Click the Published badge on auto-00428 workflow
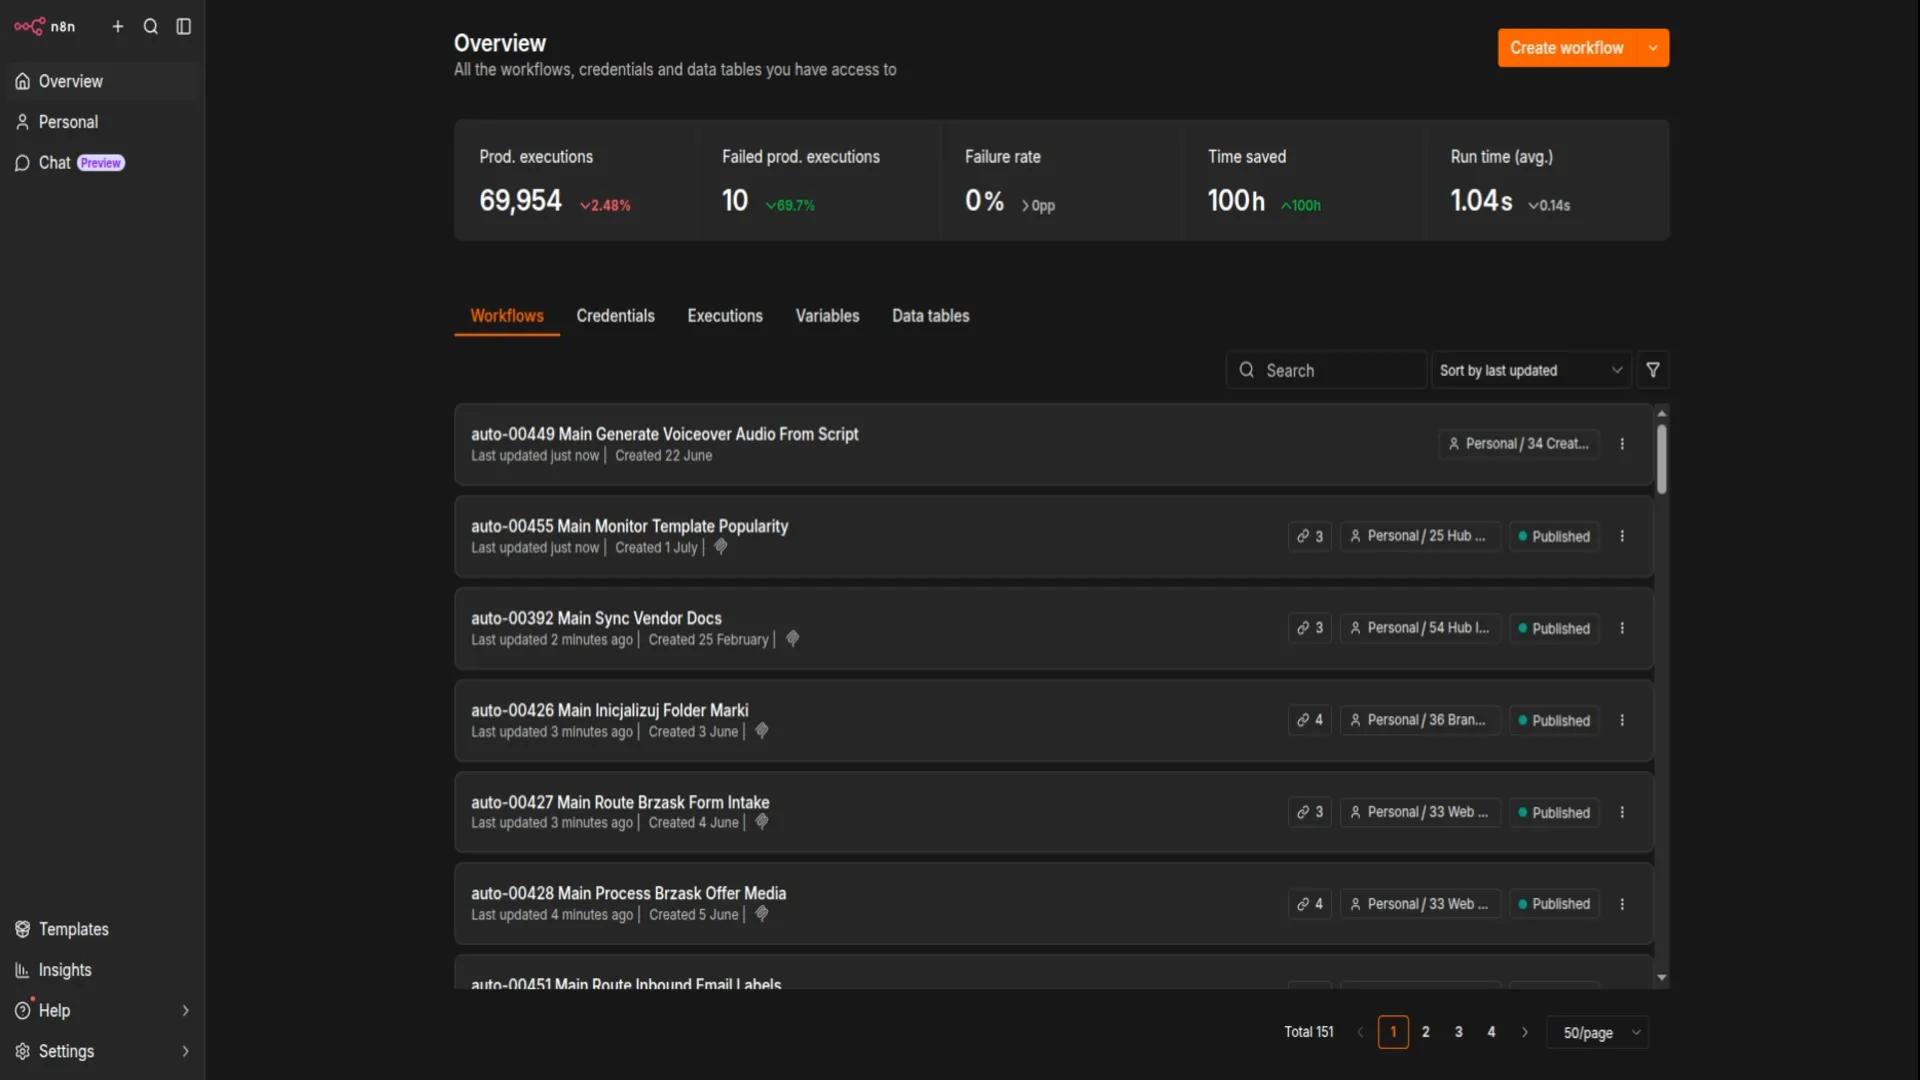Image resolution: width=1920 pixels, height=1080 pixels. [1554, 904]
